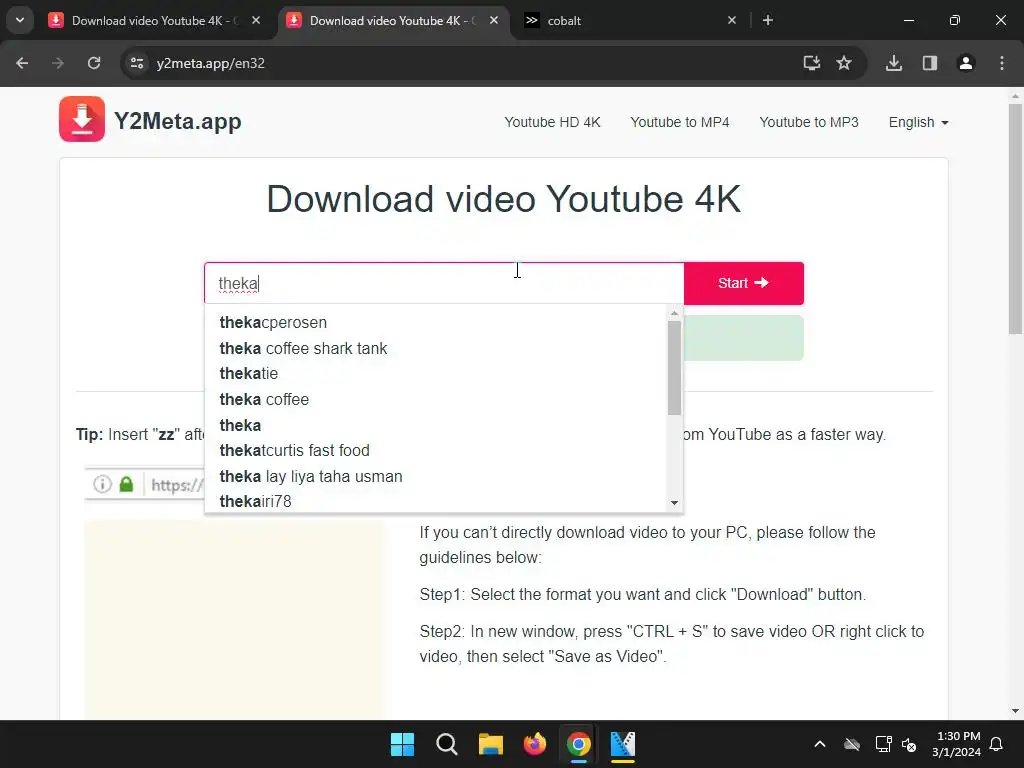Switch to the first Download video Youtube 4K tab

click(x=155, y=21)
